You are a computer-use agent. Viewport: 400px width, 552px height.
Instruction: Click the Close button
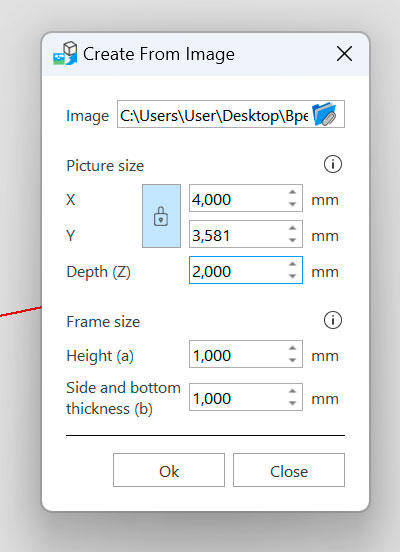pyautogui.click(x=289, y=470)
